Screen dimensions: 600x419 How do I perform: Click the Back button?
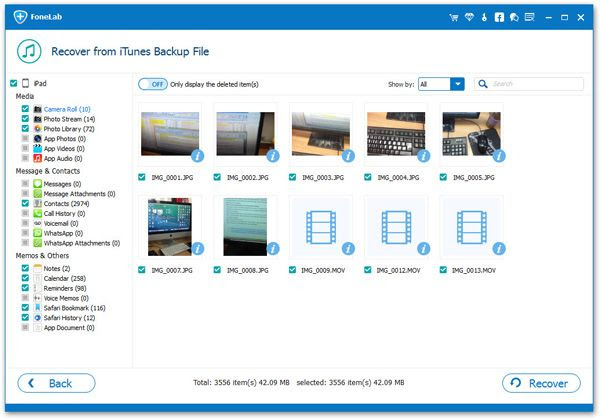click(x=56, y=383)
